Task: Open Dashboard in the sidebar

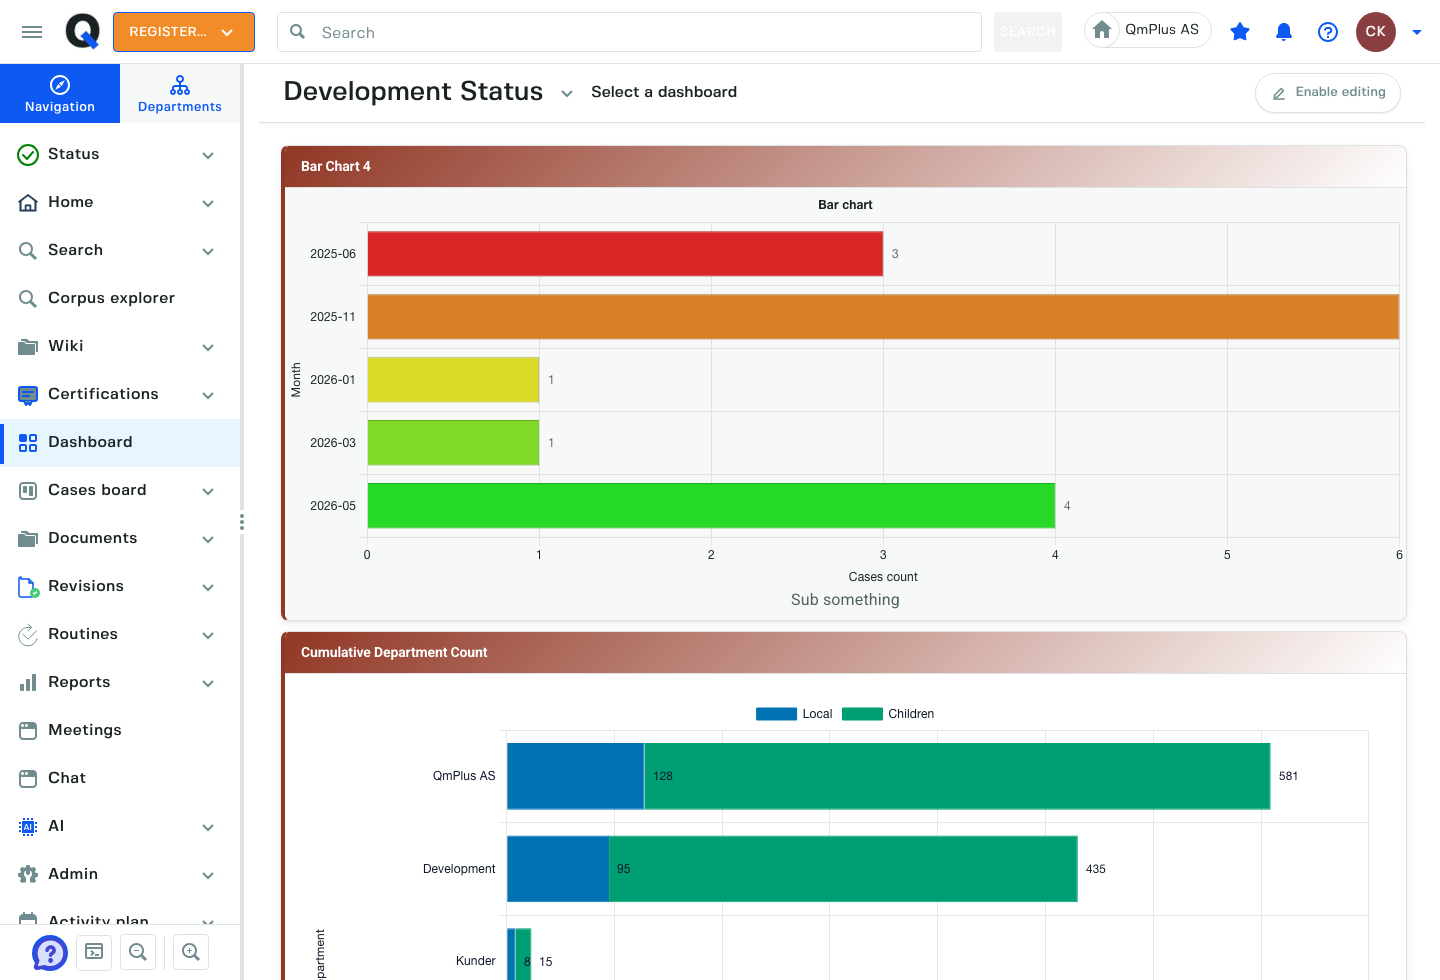Action: (120, 442)
